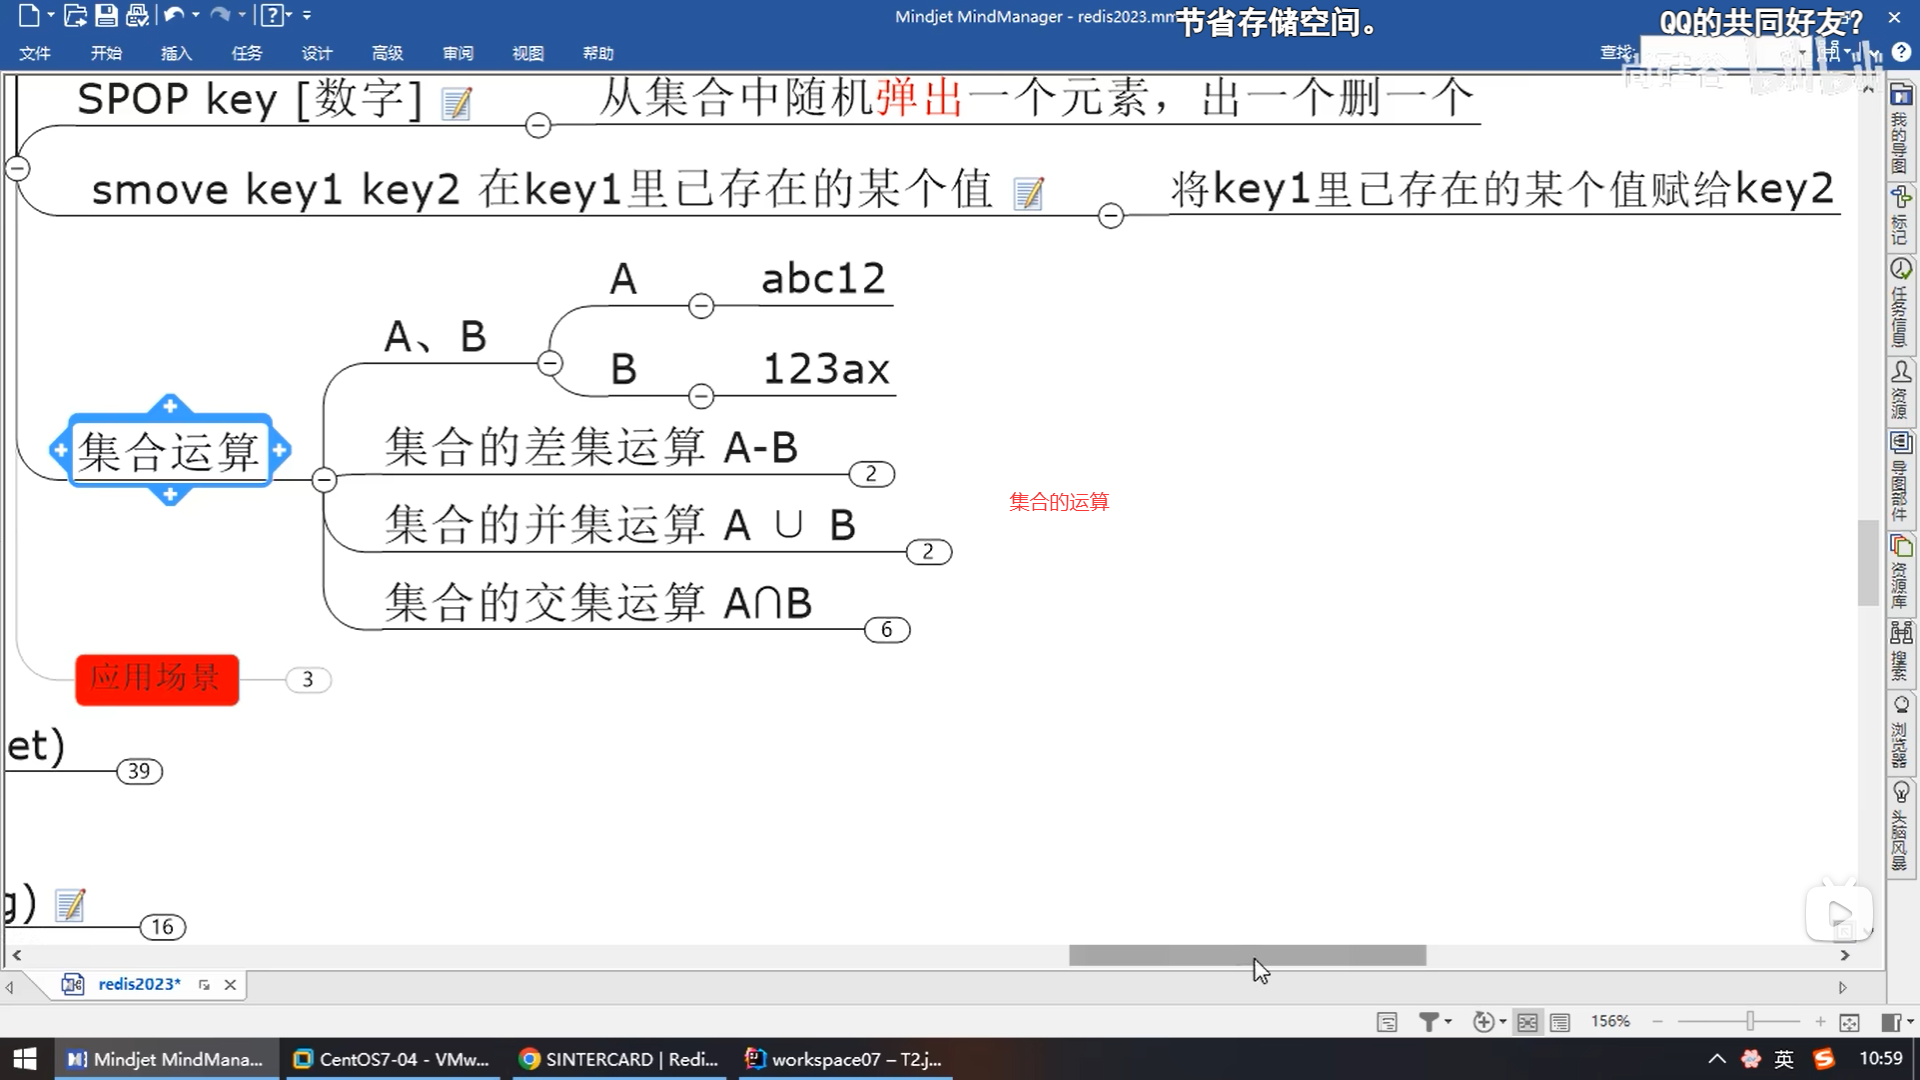Click the Fit Map icon in status bar
The image size is (1920, 1080).
1849,1021
